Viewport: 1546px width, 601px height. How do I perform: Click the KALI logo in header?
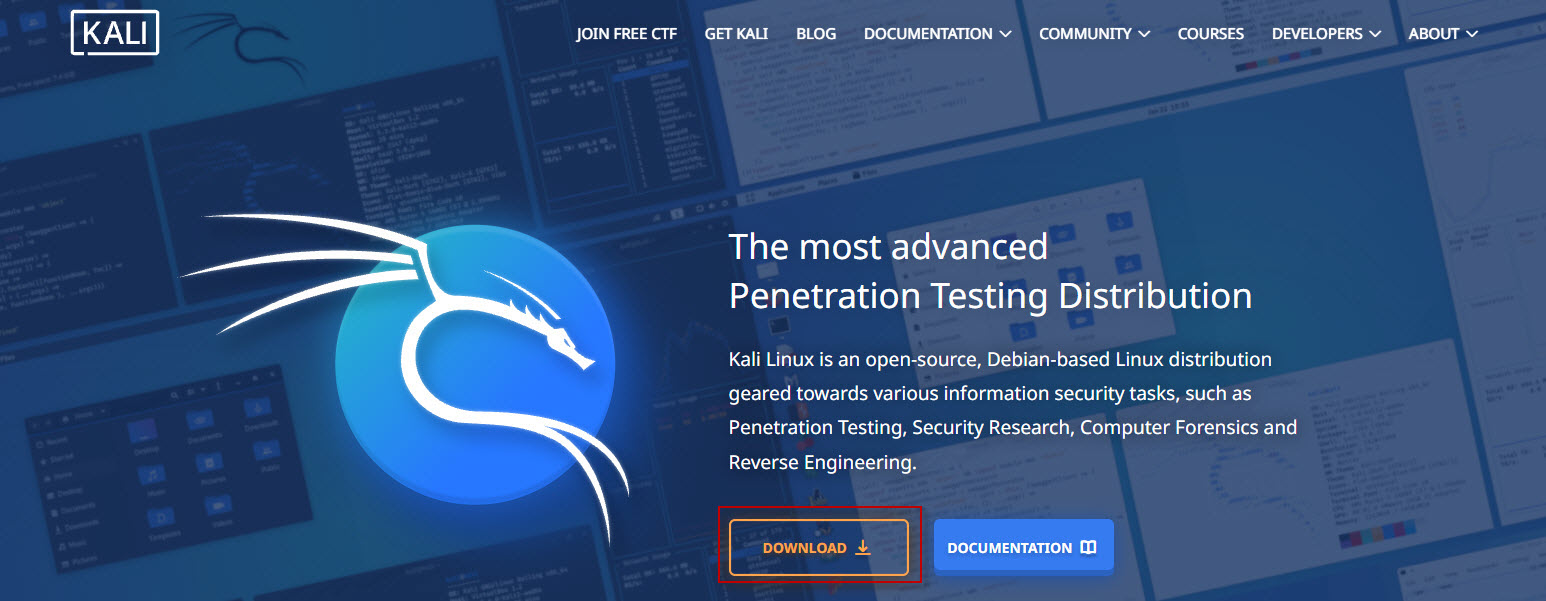point(115,32)
